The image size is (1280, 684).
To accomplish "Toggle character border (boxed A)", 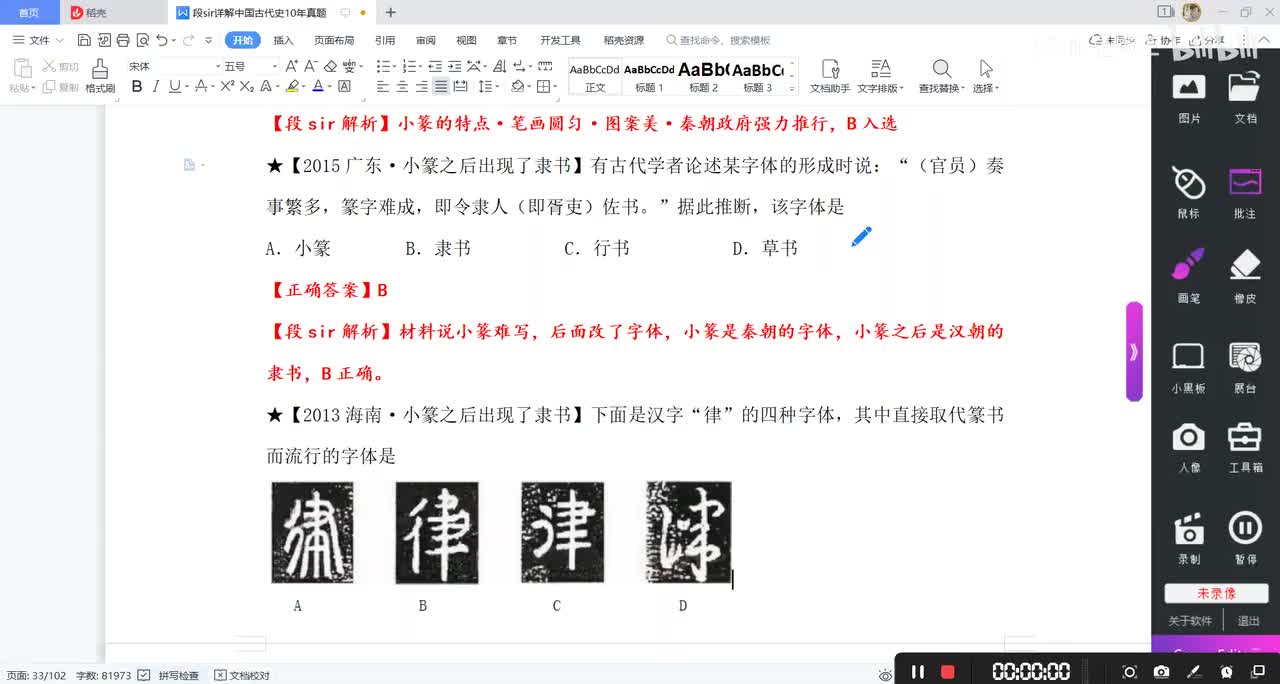I will (x=344, y=87).
